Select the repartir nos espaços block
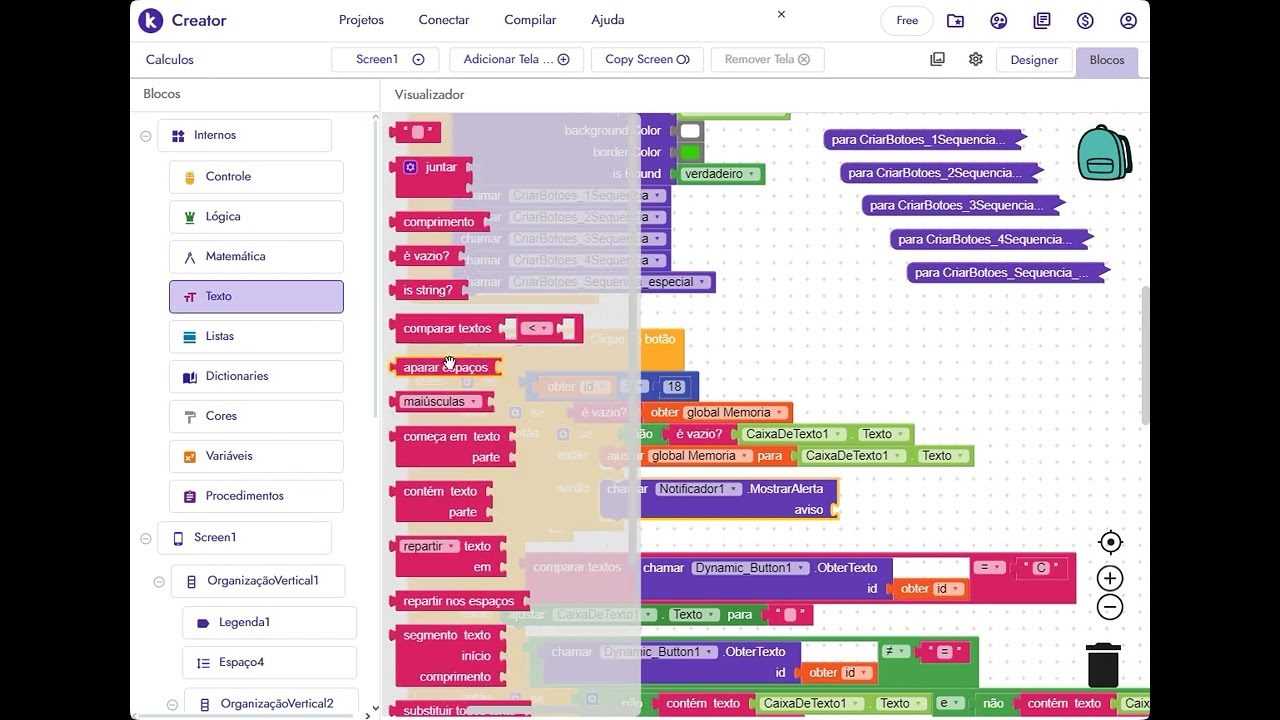The image size is (1280, 720). [461, 601]
